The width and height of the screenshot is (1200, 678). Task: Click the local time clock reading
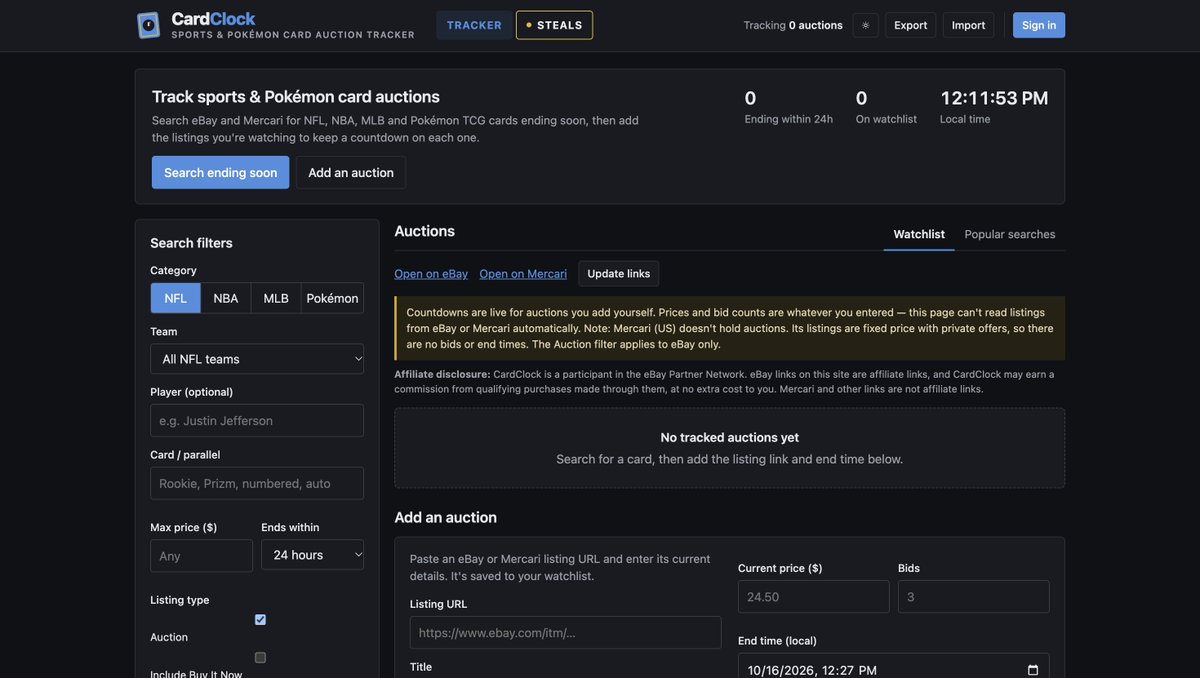pos(994,98)
